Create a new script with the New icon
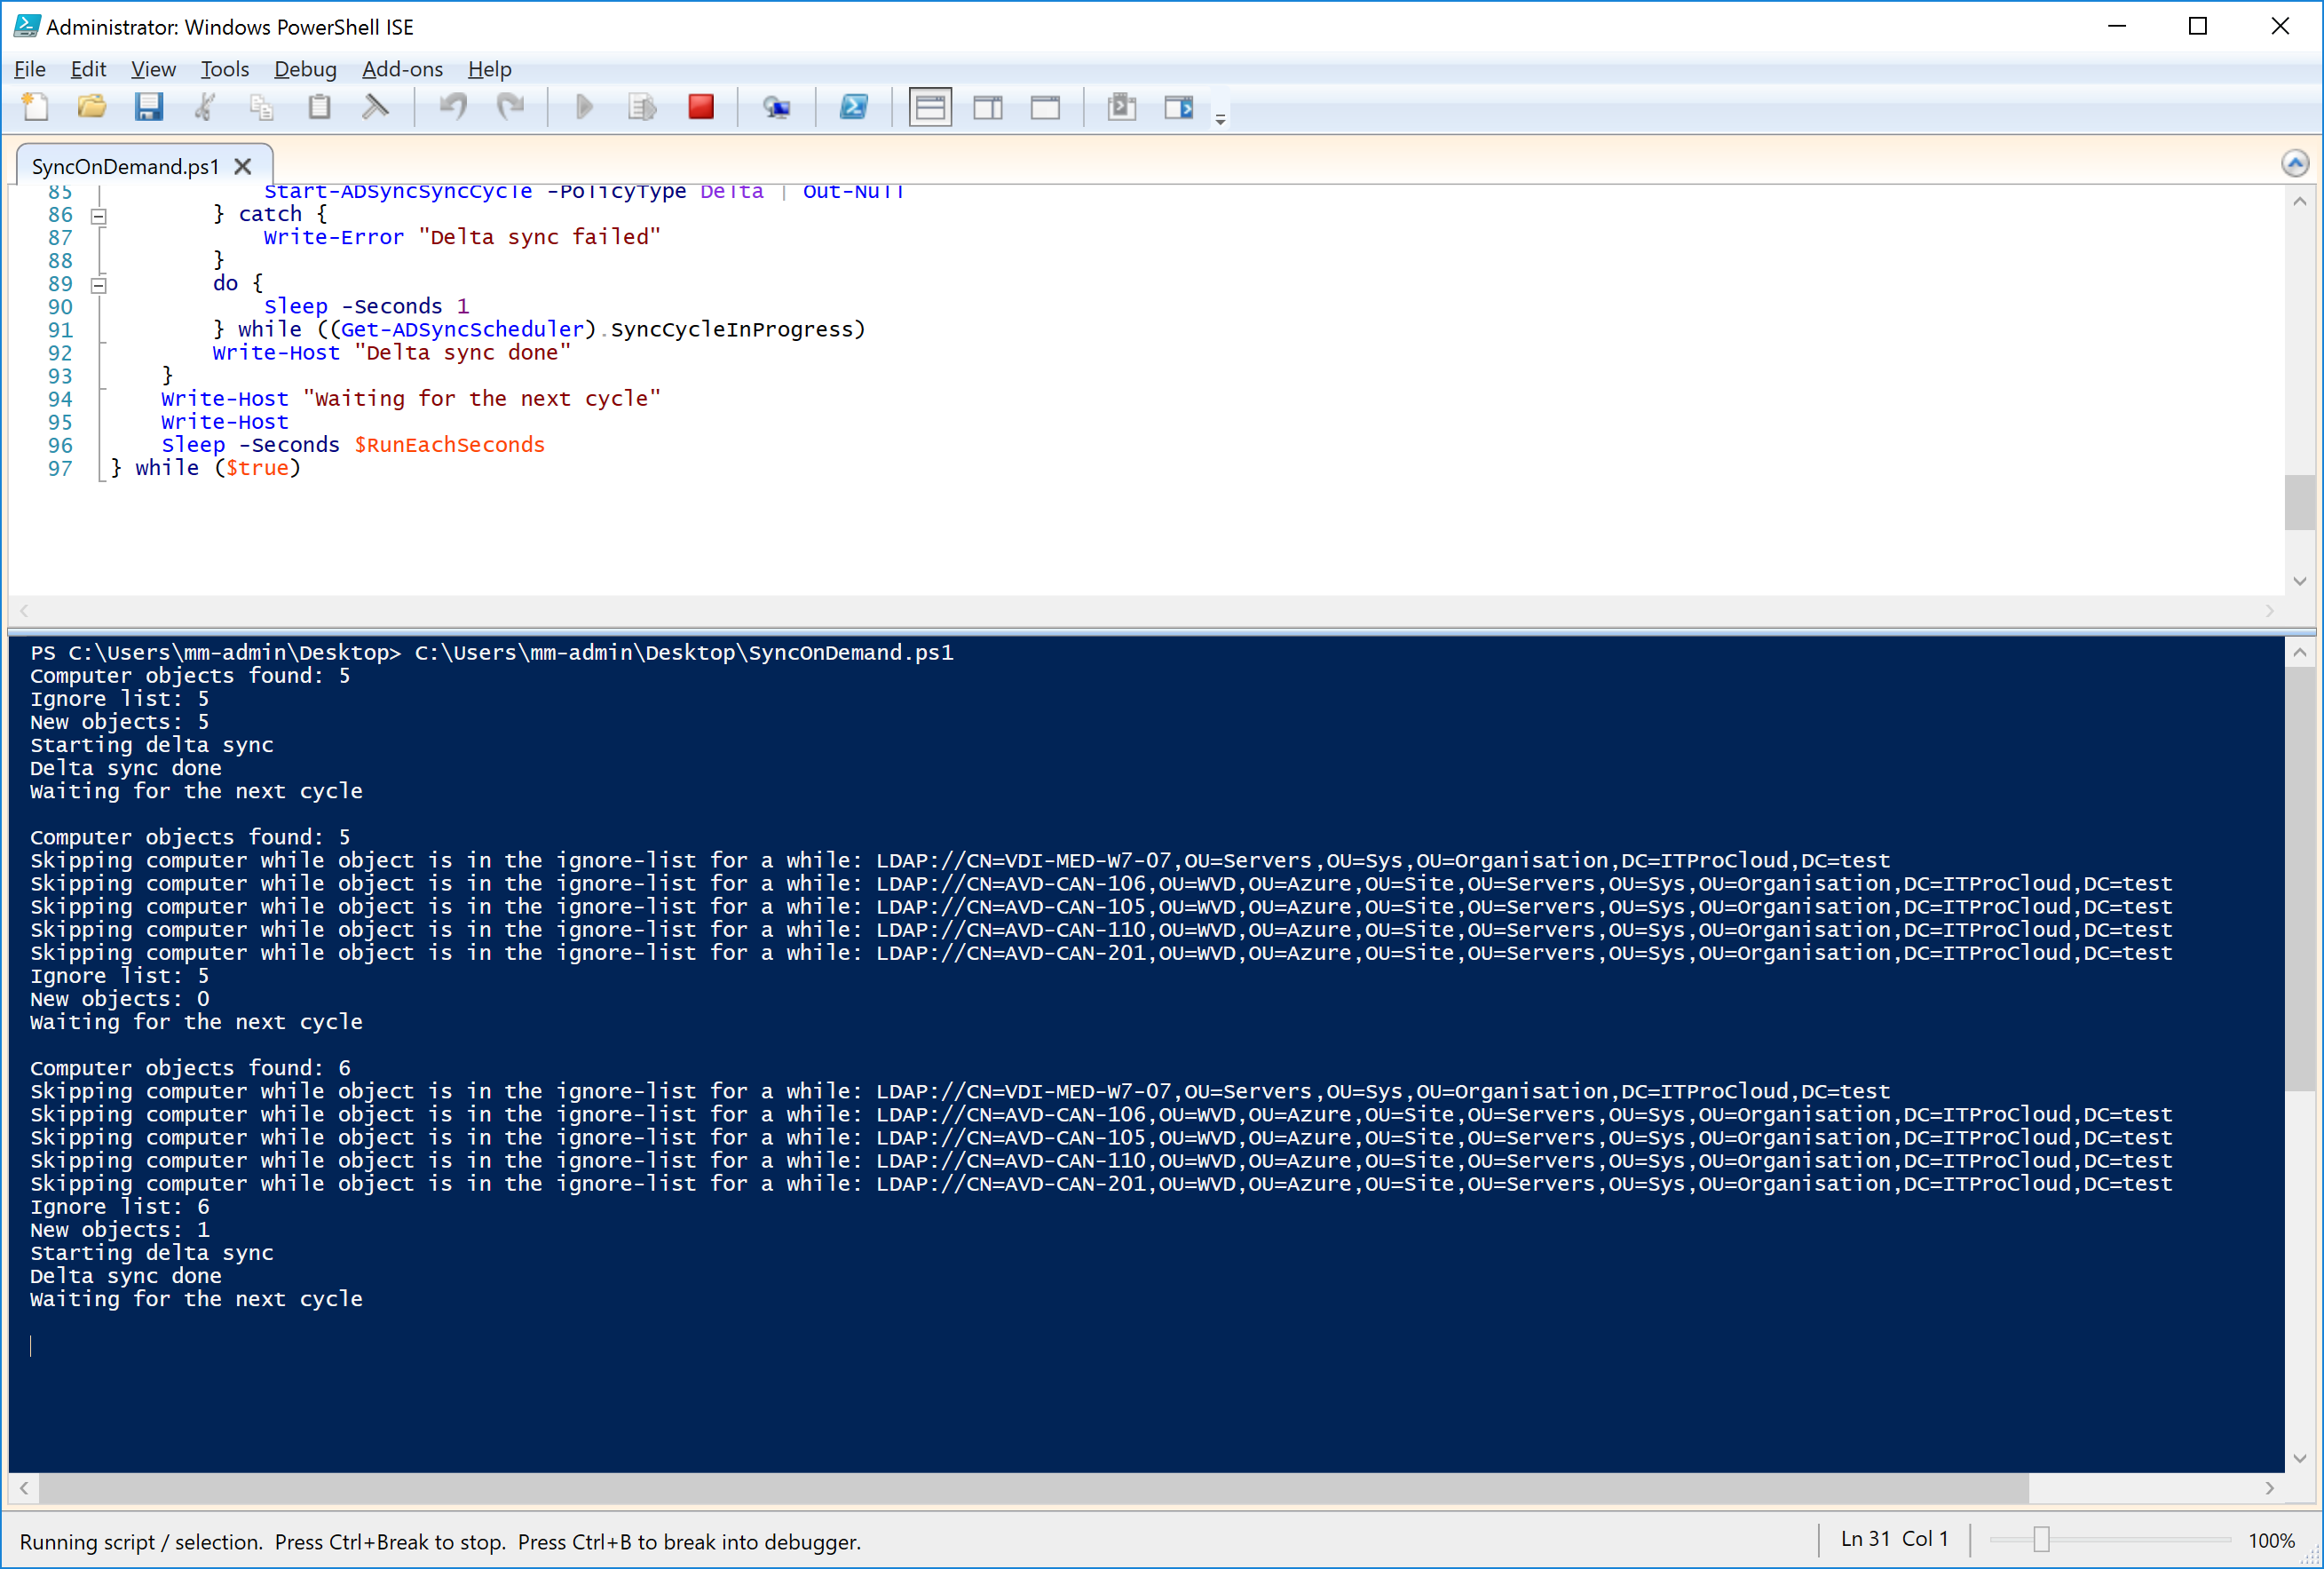This screenshot has height=1569, width=2324. tap(36, 106)
